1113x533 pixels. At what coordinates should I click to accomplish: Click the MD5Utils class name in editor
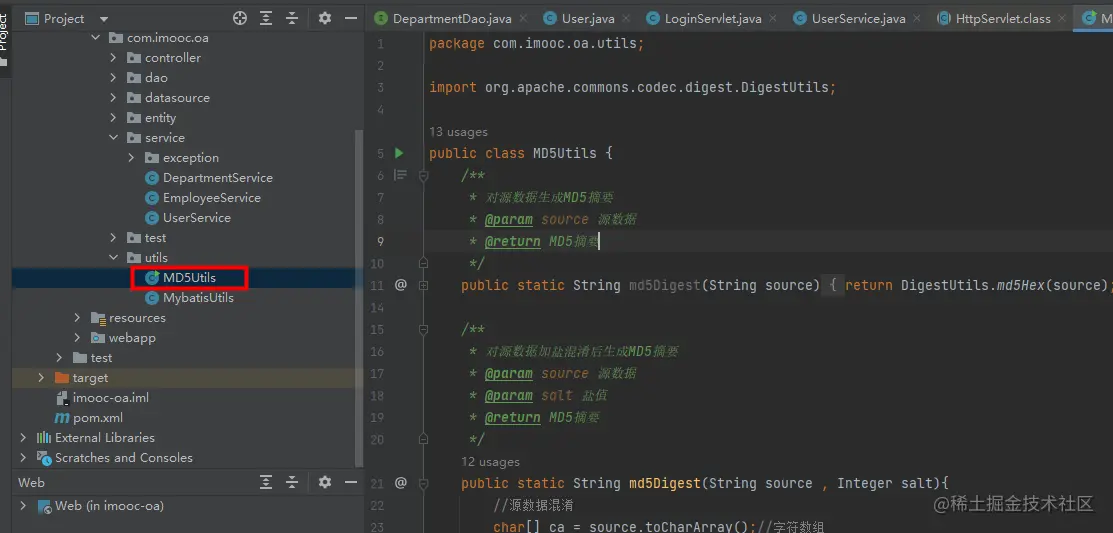click(x=564, y=153)
